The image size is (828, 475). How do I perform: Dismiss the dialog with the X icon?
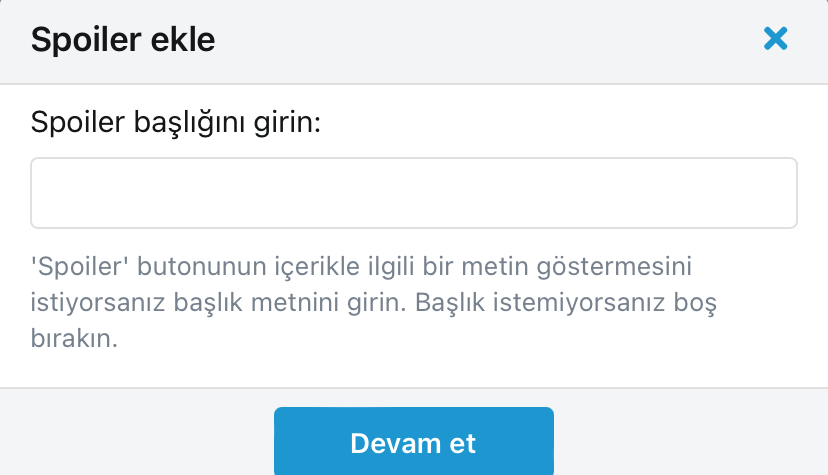click(x=775, y=39)
